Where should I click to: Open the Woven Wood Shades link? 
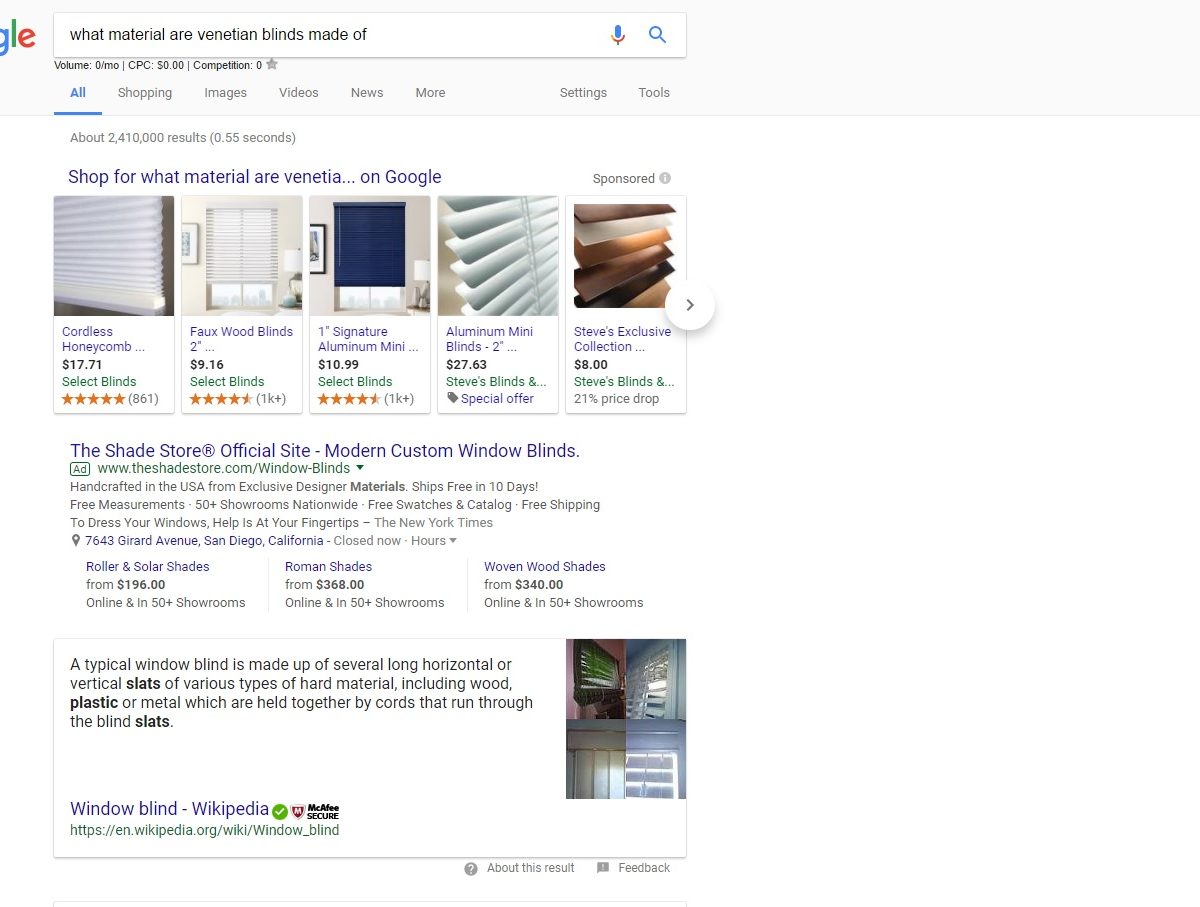[545, 567]
